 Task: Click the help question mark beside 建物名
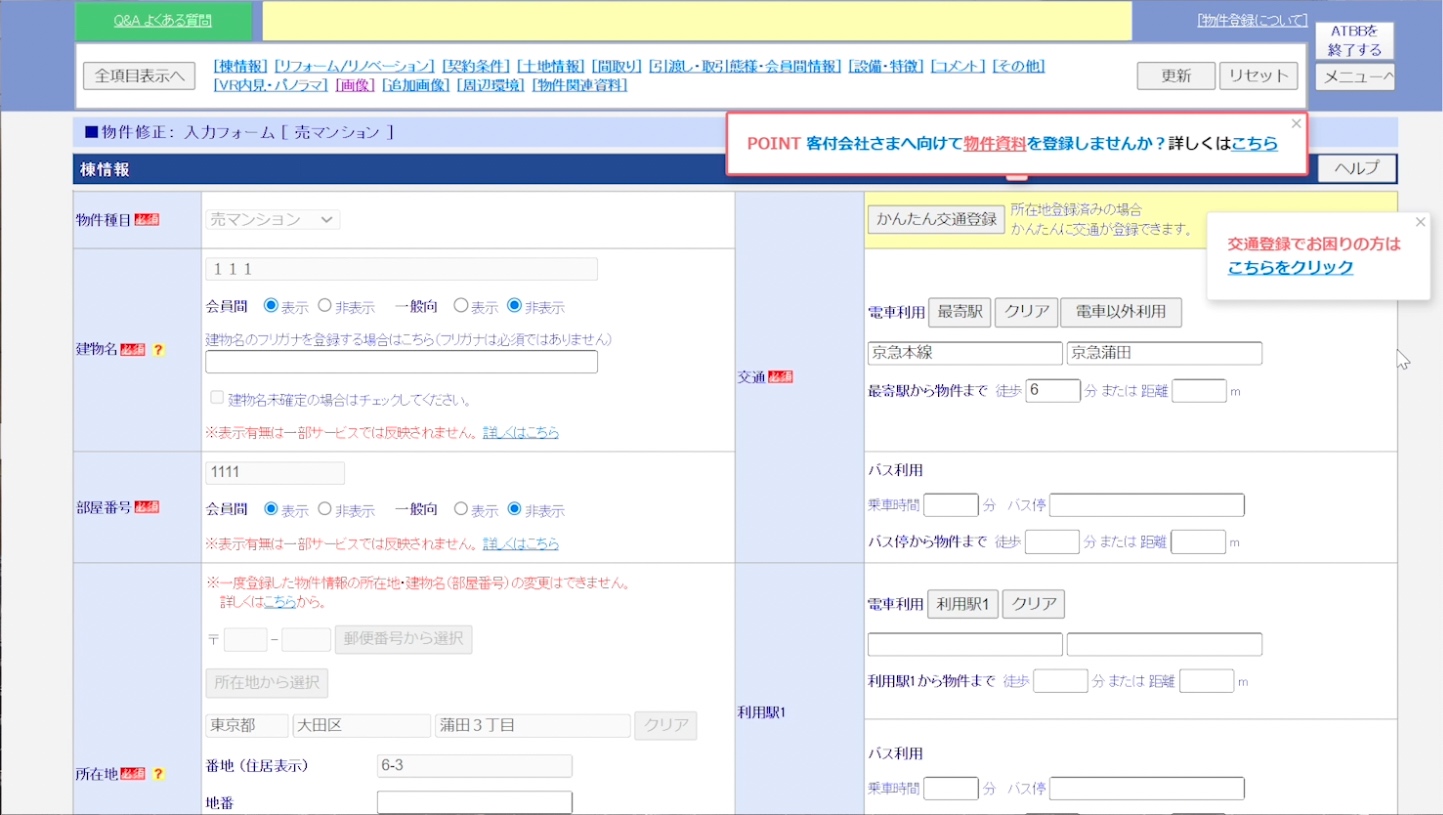pyautogui.click(x=158, y=350)
